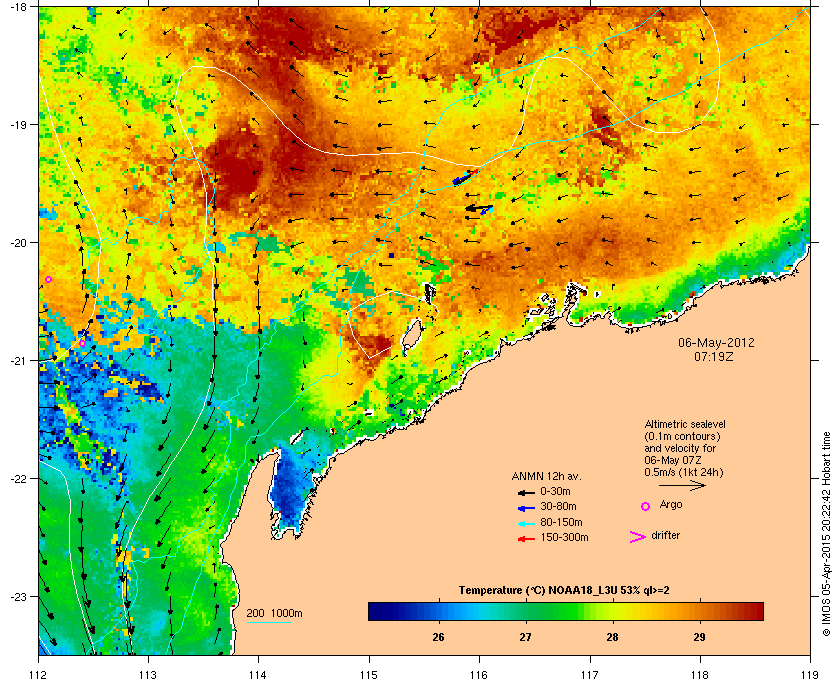Click the '-22' latitude axis label
This screenshot has height=680, width=840.
19,478
